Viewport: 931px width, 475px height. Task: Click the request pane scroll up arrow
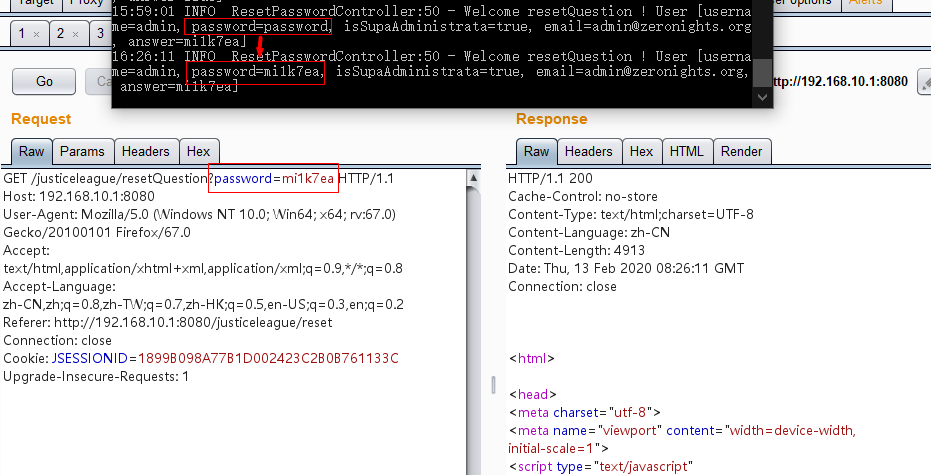(x=473, y=178)
